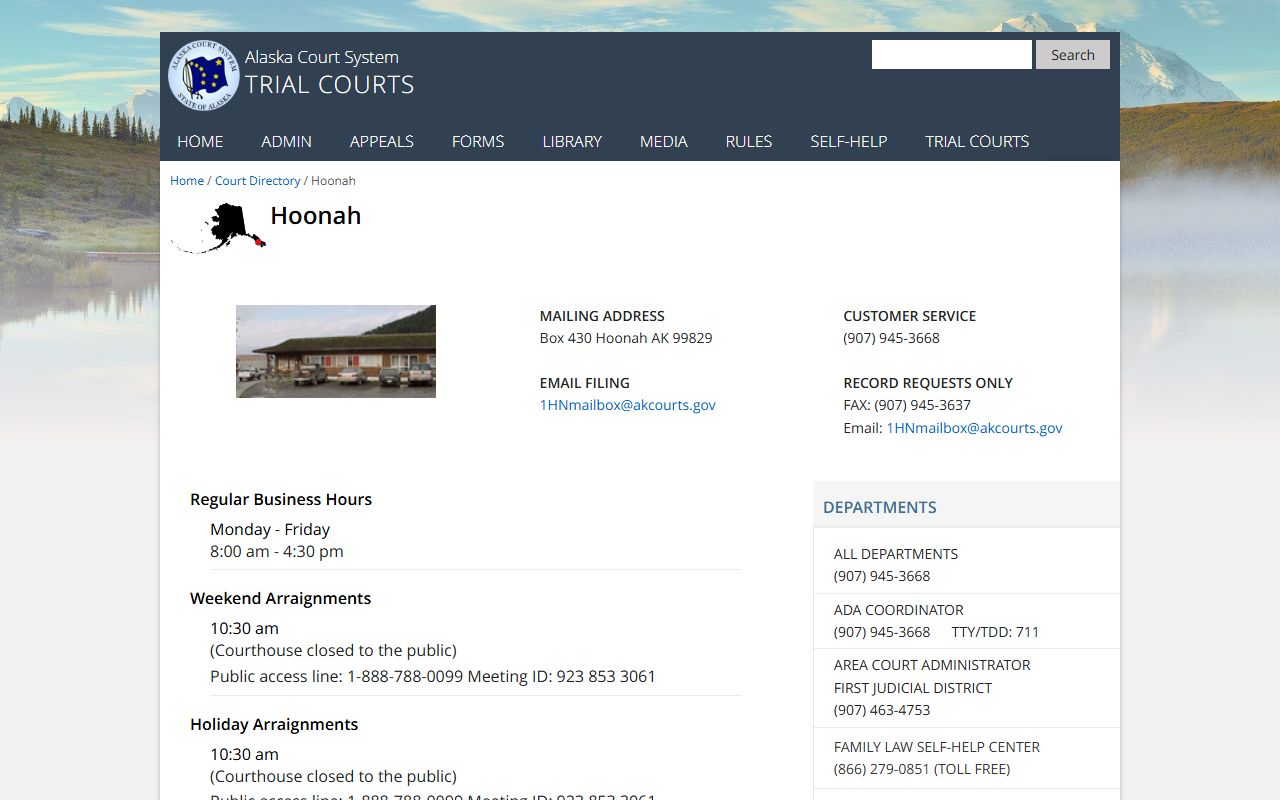Open the APPEALS menu item
1280x800 pixels.
(382, 141)
